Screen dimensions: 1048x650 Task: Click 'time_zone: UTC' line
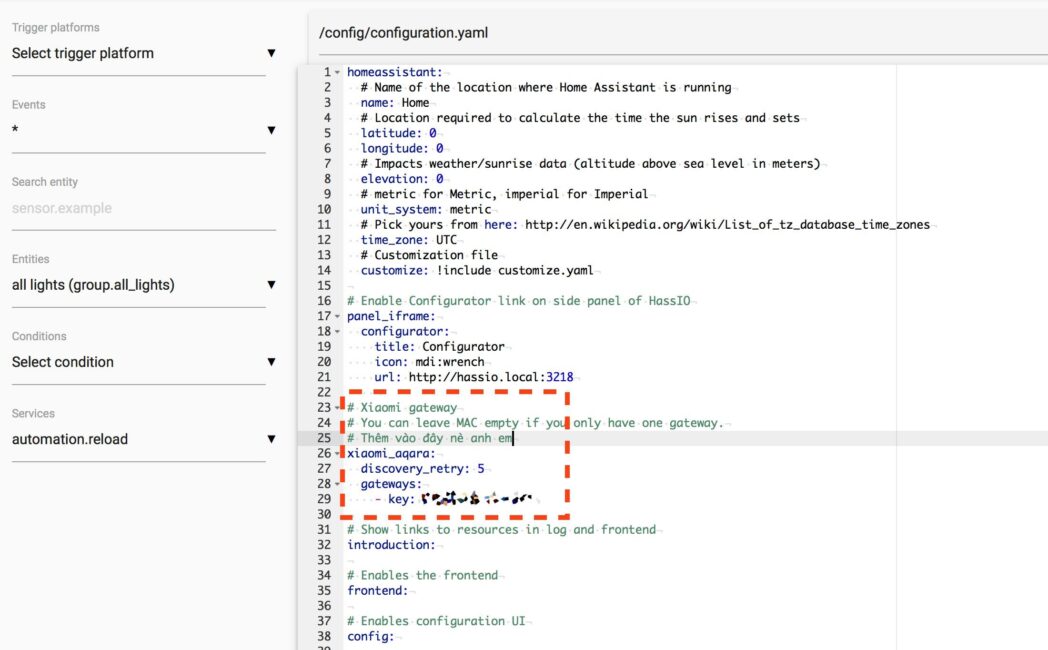pyautogui.click(x=409, y=240)
